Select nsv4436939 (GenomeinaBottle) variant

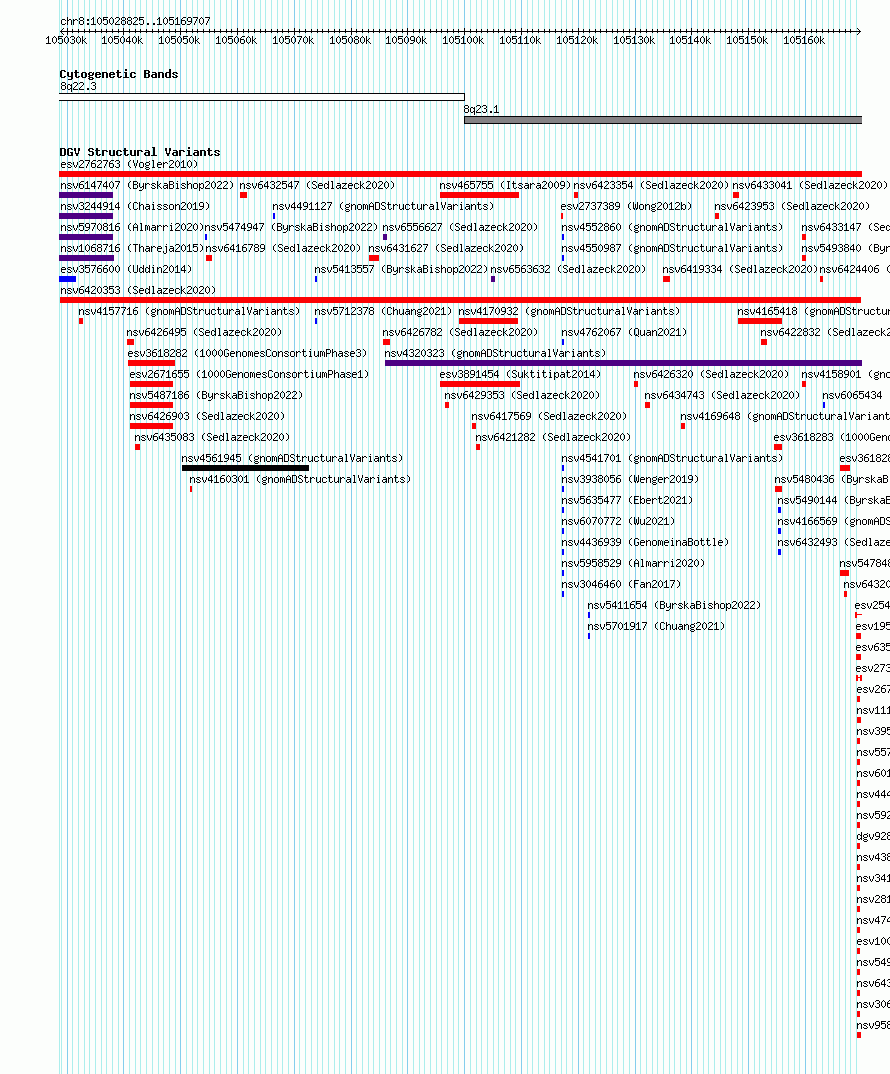(645, 542)
